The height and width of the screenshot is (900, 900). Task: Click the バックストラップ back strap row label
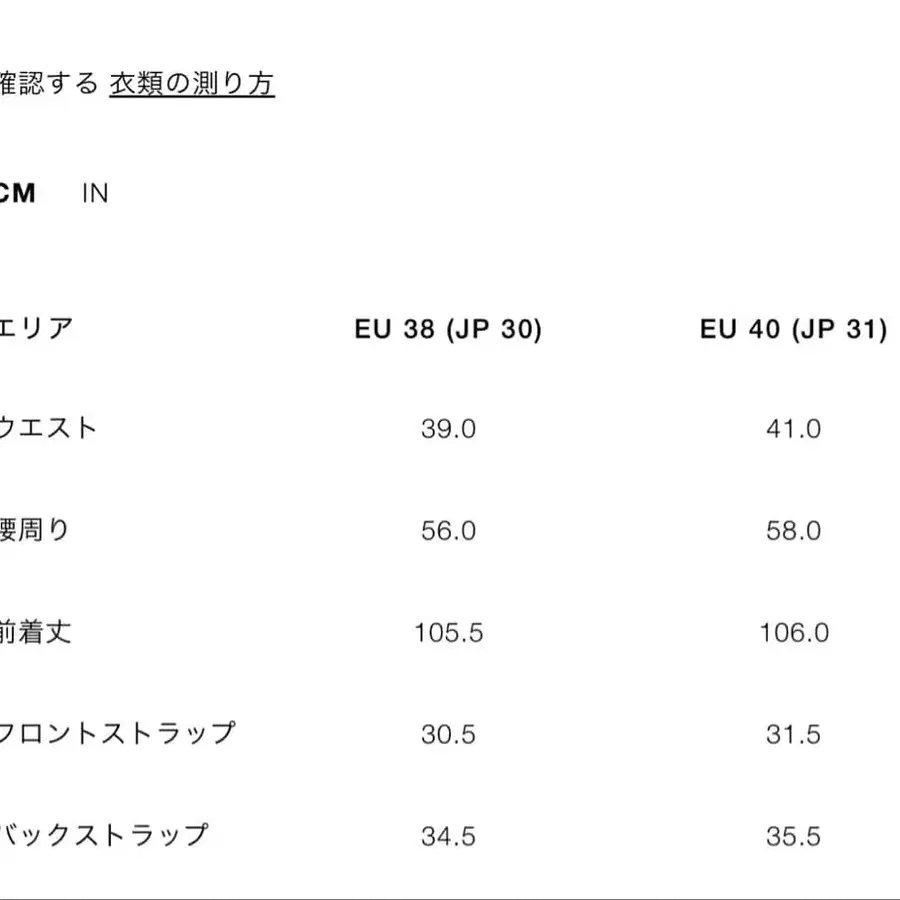(x=105, y=835)
